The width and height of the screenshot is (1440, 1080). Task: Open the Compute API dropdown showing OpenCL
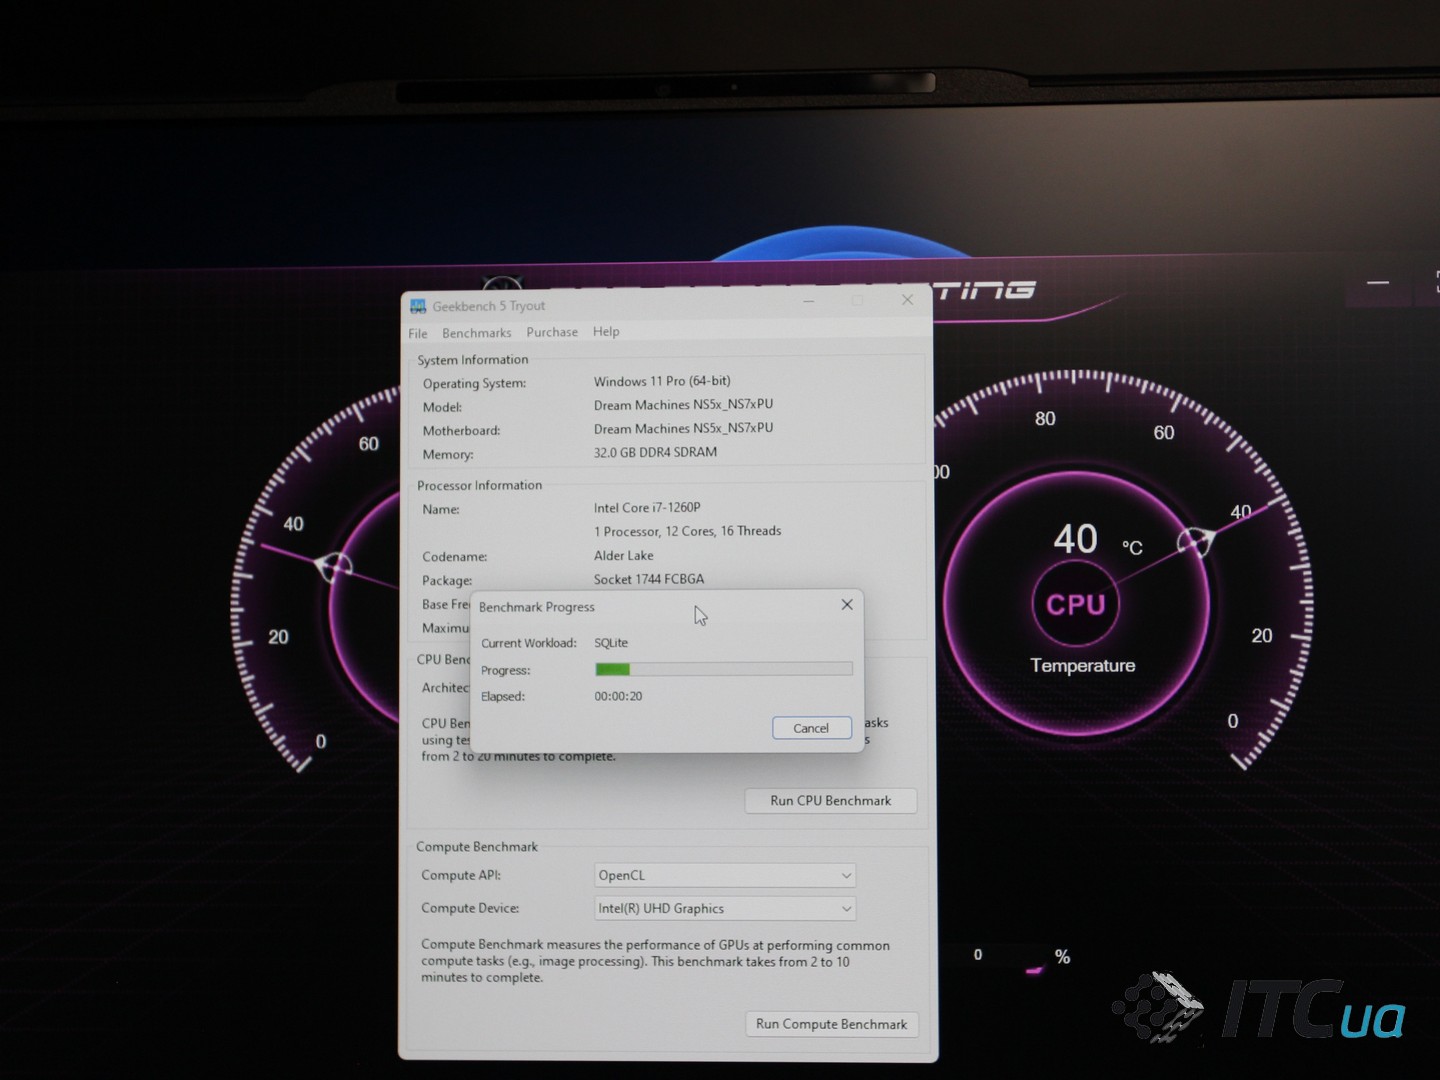(x=725, y=875)
